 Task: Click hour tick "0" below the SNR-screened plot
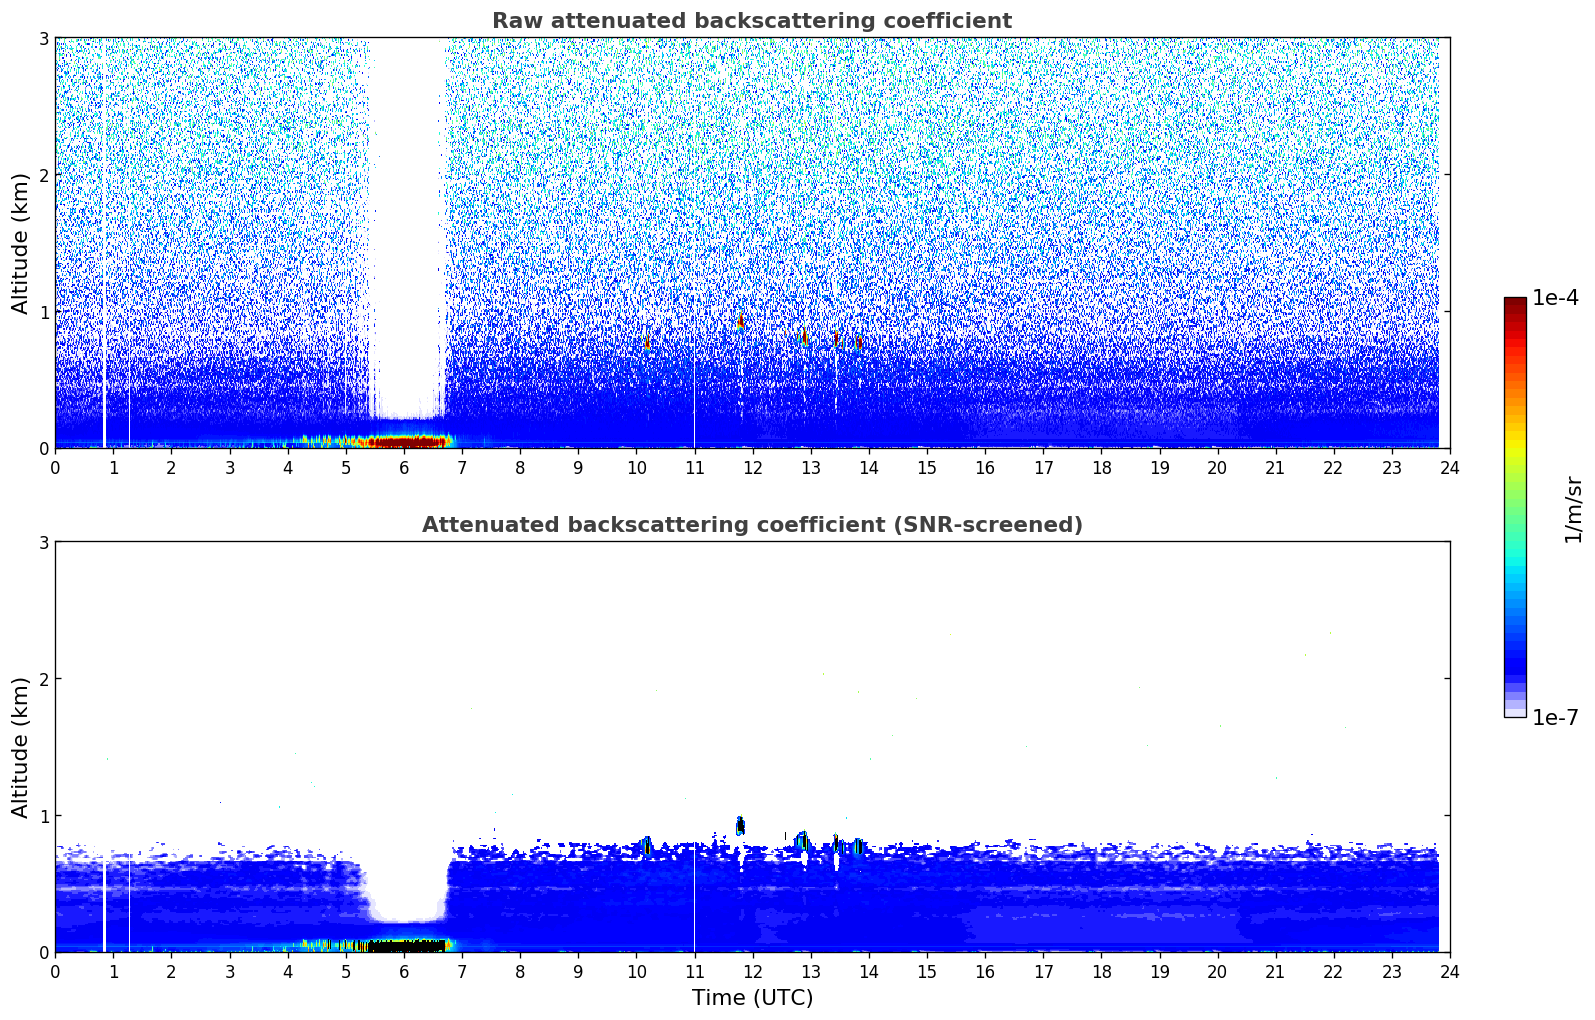pos(55,971)
